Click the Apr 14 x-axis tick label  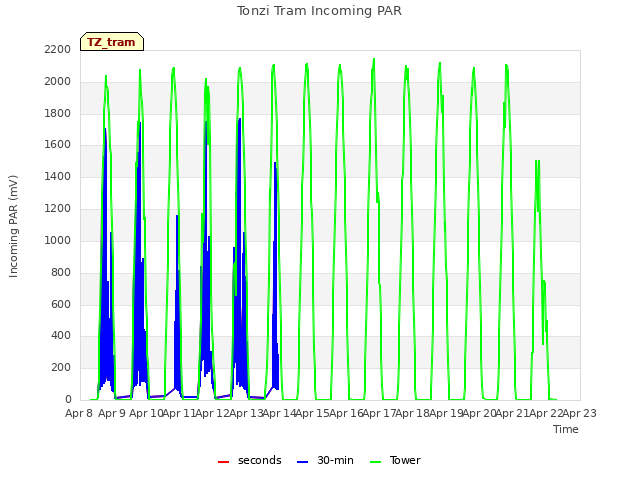pos(279,413)
